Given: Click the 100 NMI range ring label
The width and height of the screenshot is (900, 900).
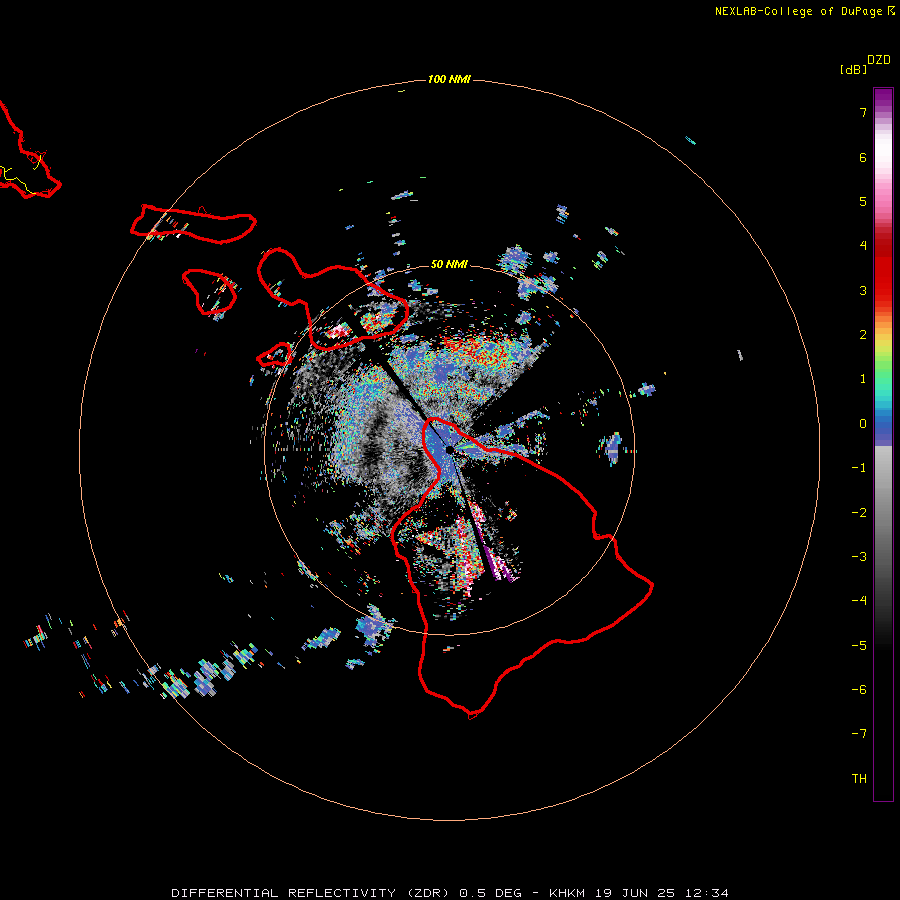Looking at the screenshot, I should [449, 79].
